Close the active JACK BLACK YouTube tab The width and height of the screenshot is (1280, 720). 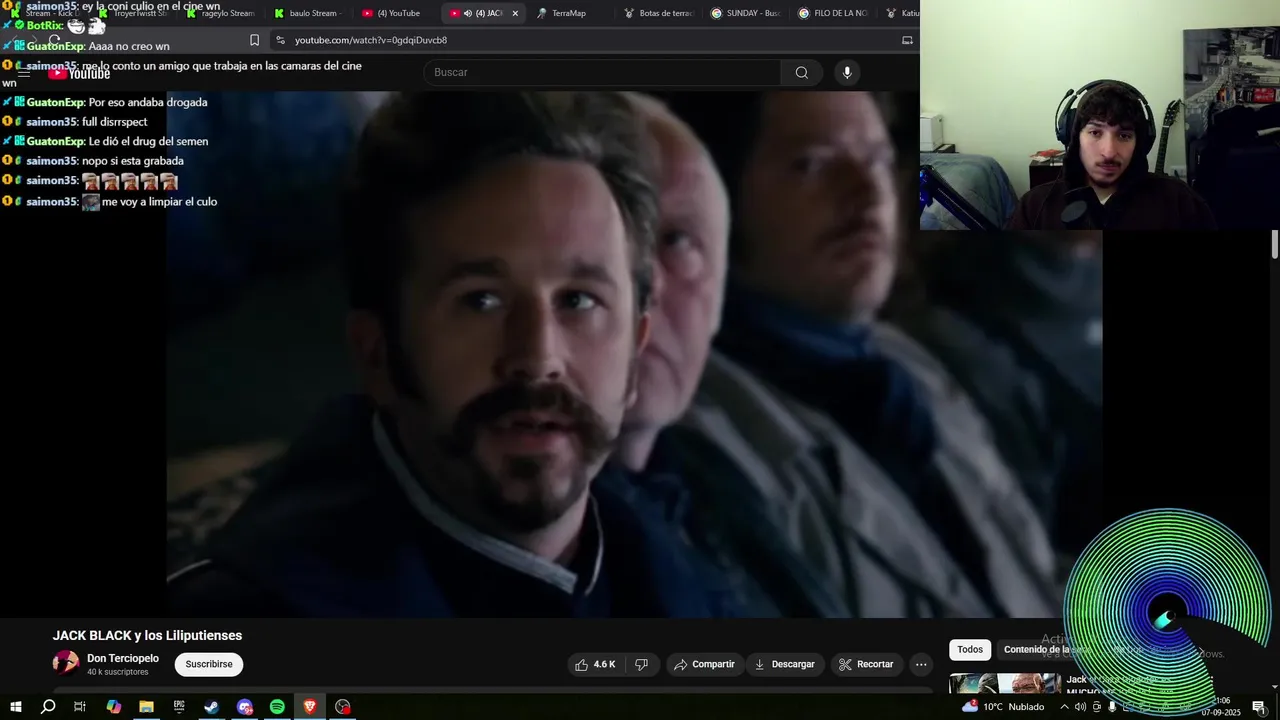(515, 13)
